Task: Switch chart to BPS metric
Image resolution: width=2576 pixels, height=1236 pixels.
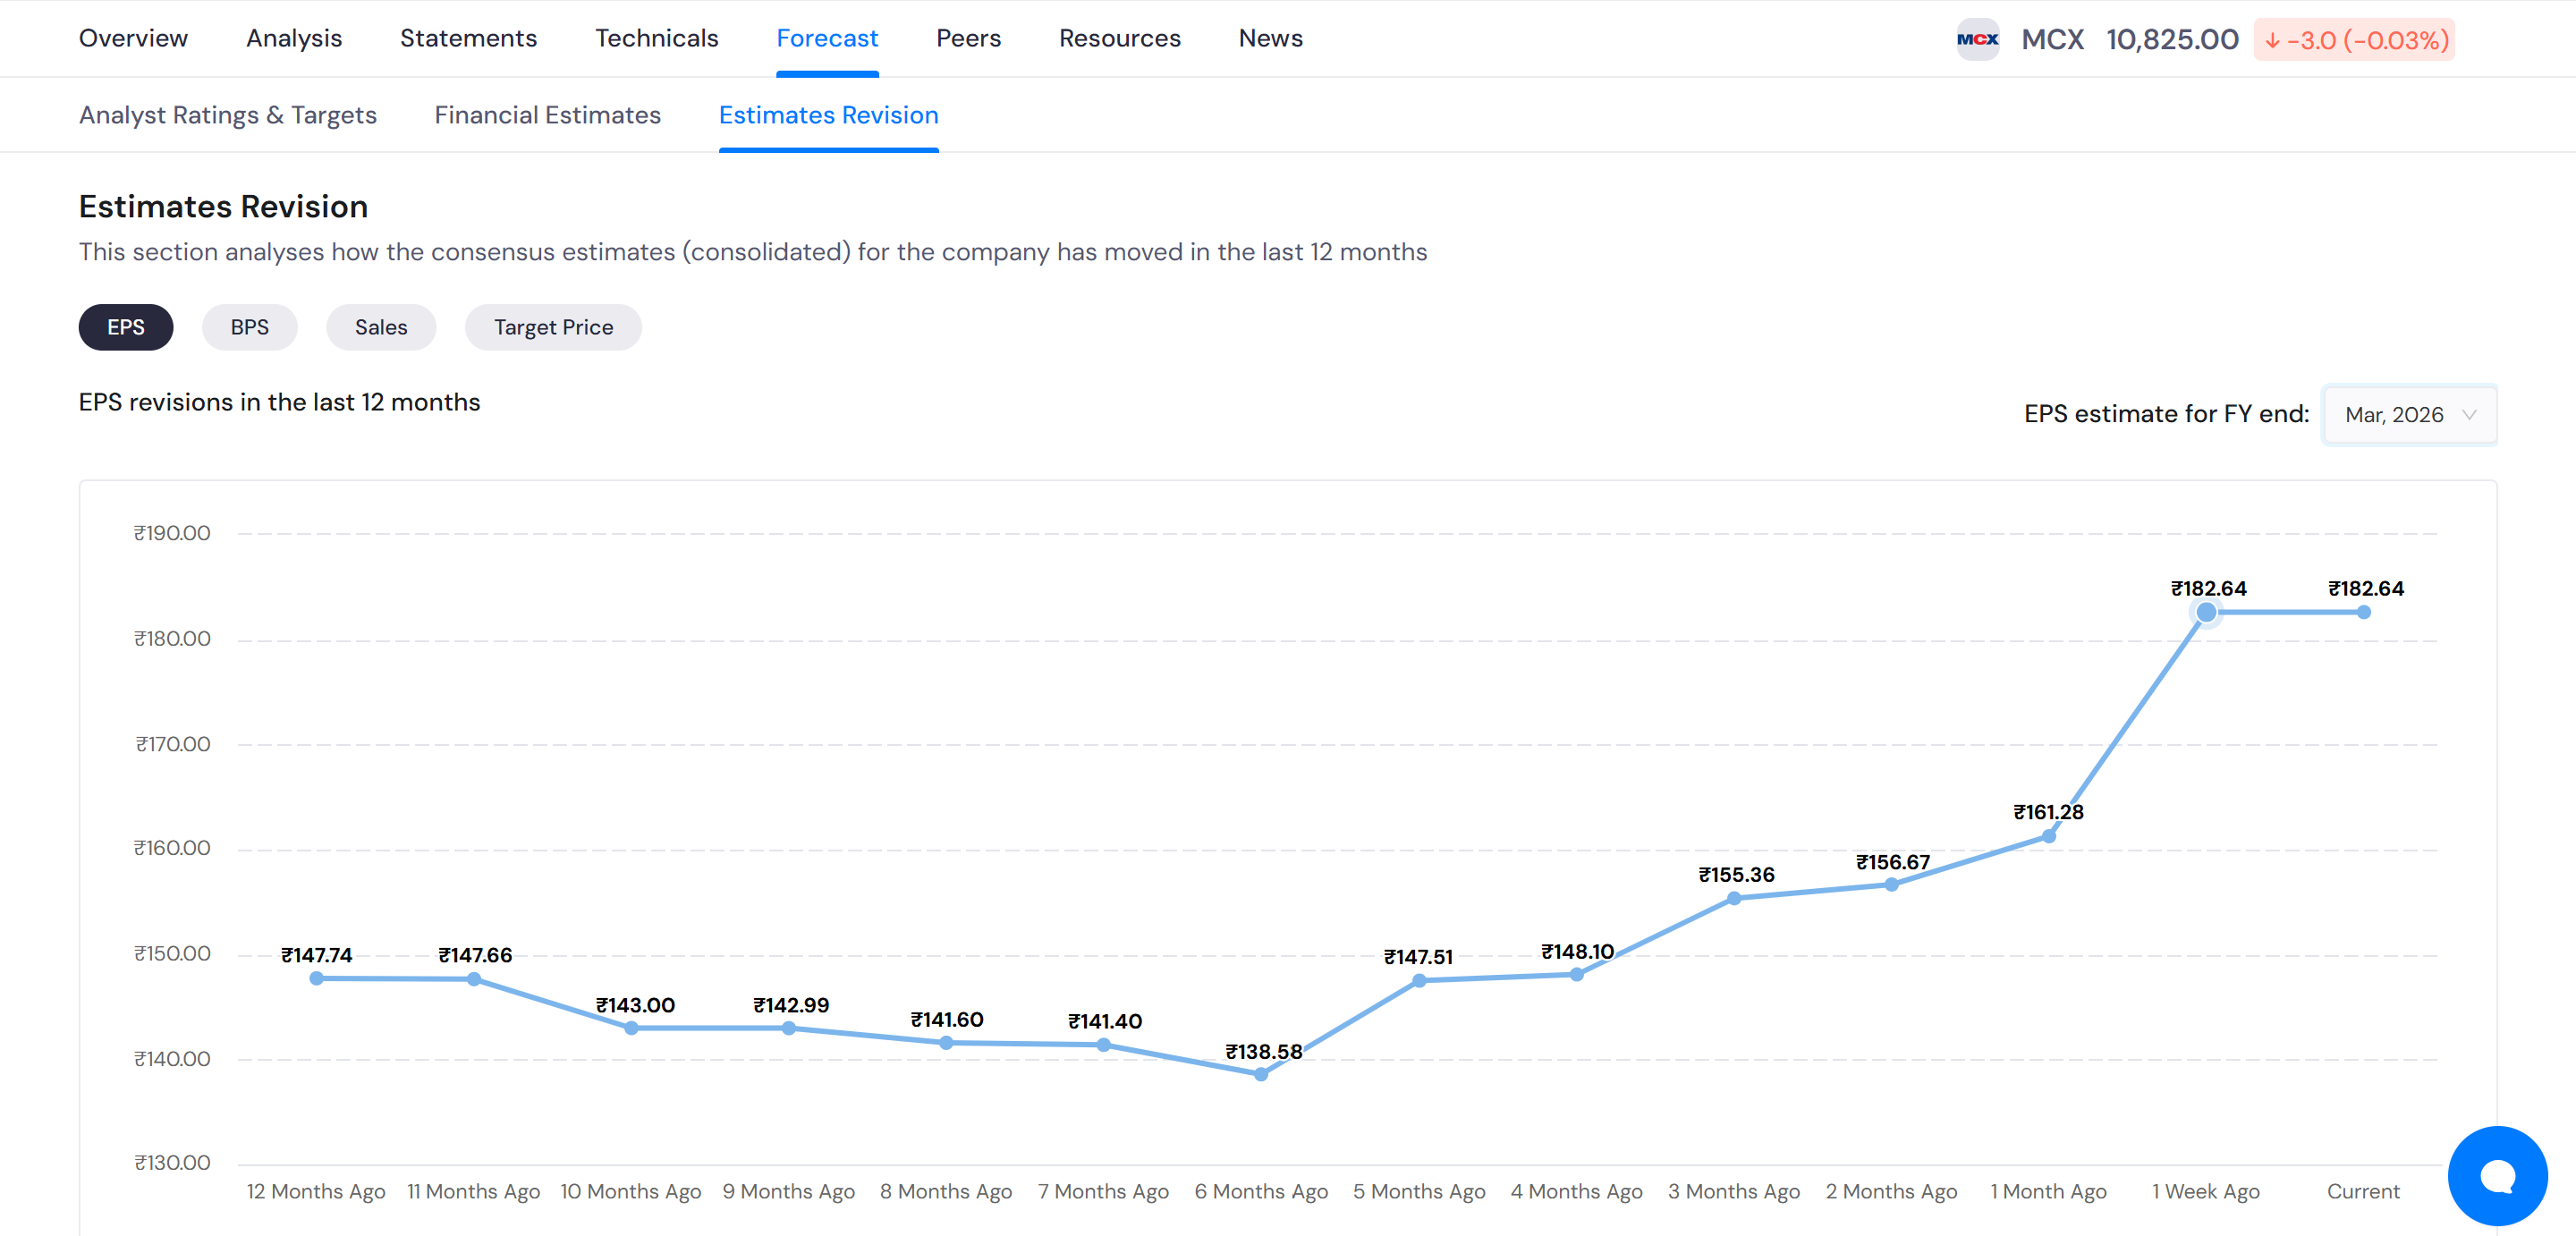Action: click(x=249, y=327)
